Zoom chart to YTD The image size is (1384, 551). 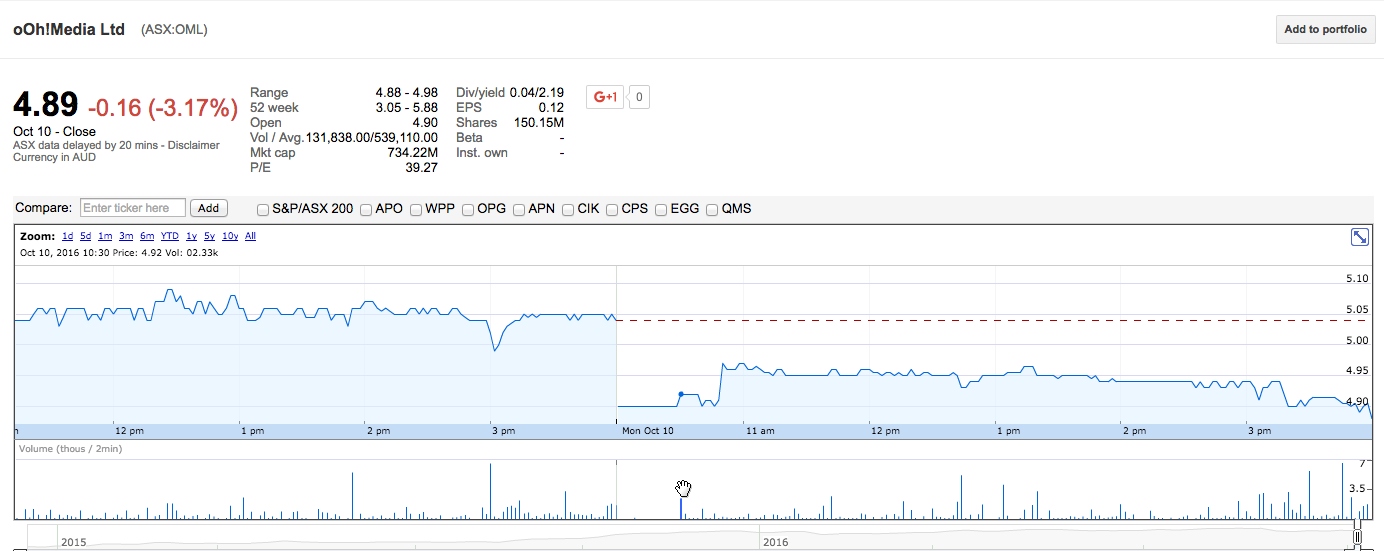[170, 237]
